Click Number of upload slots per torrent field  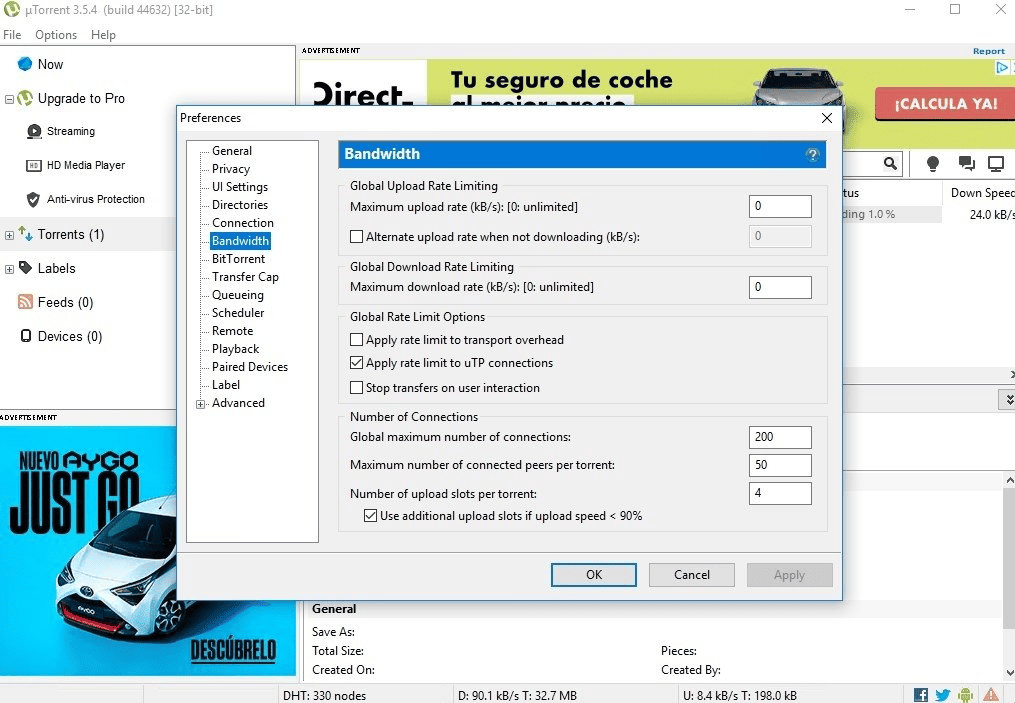tap(780, 493)
